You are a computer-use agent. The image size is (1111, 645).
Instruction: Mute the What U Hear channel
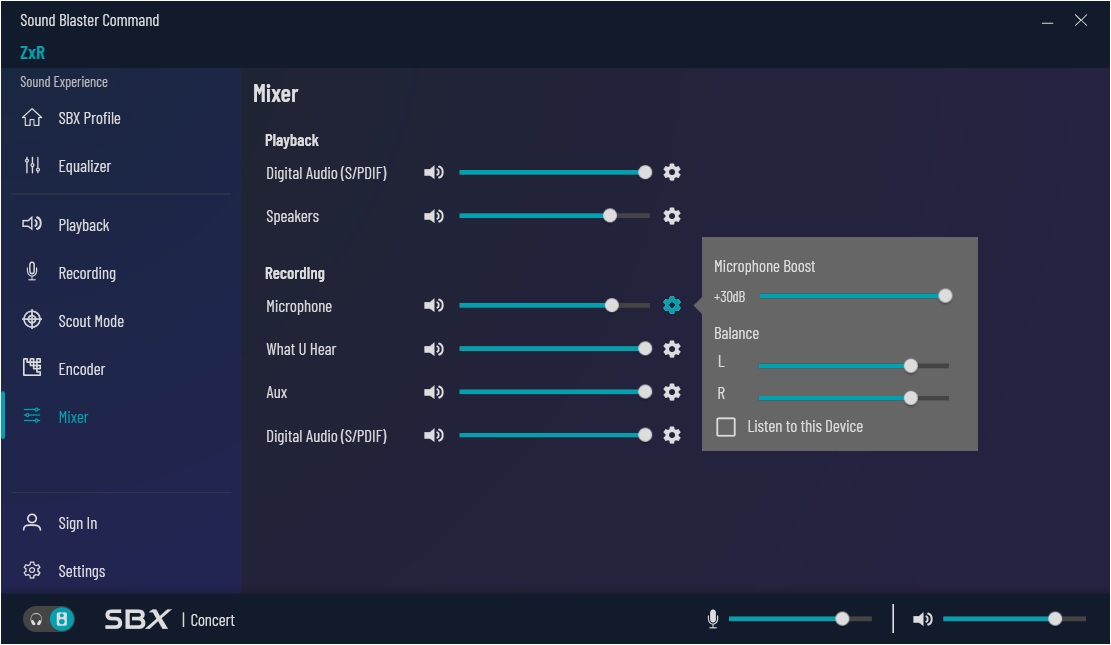pyautogui.click(x=433, y=349)
